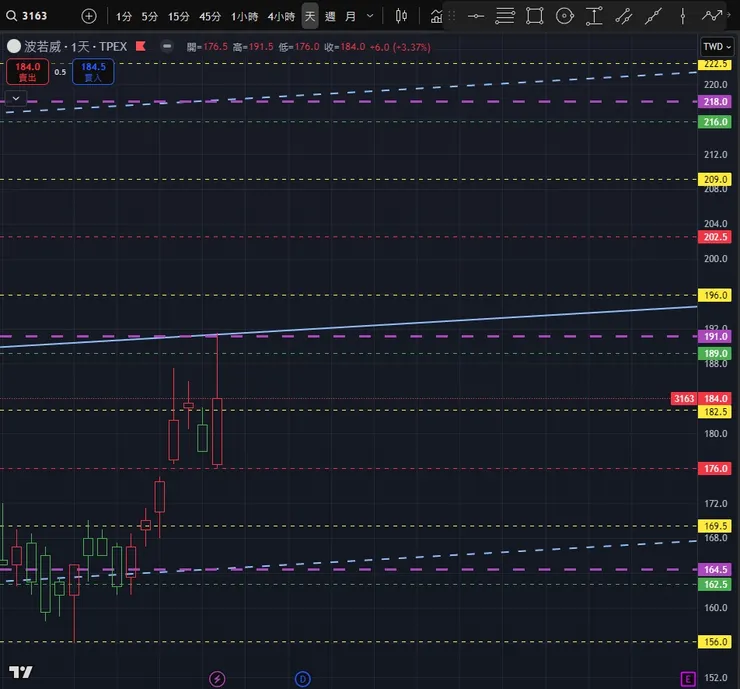Select the 天 daily timeframe
This screenshot has width=740, height=689.
310,17
